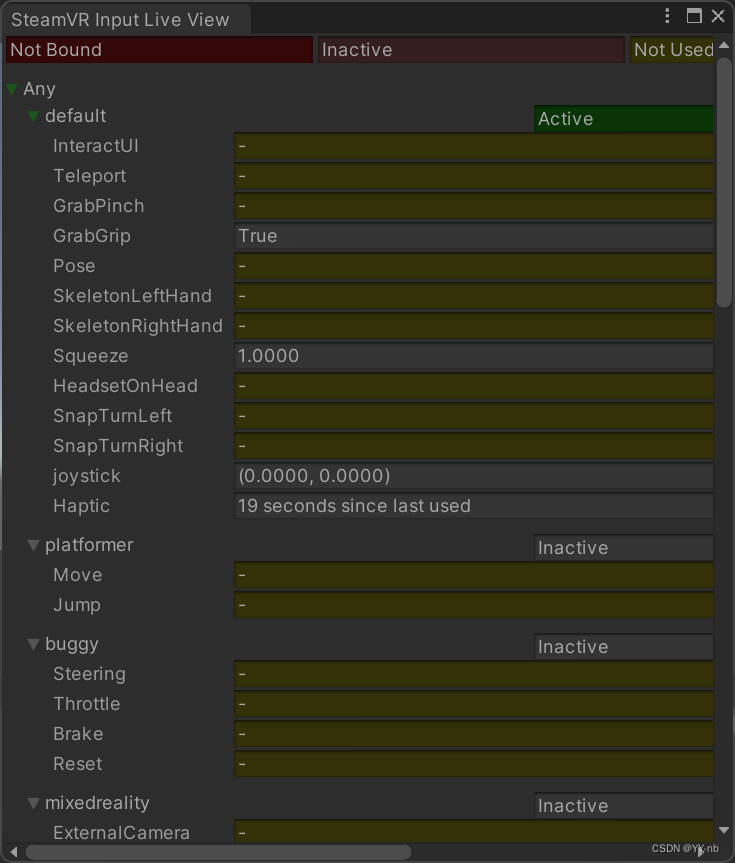735x863 pixels.
Task: Click the Teleport value field
Action: 473,176
